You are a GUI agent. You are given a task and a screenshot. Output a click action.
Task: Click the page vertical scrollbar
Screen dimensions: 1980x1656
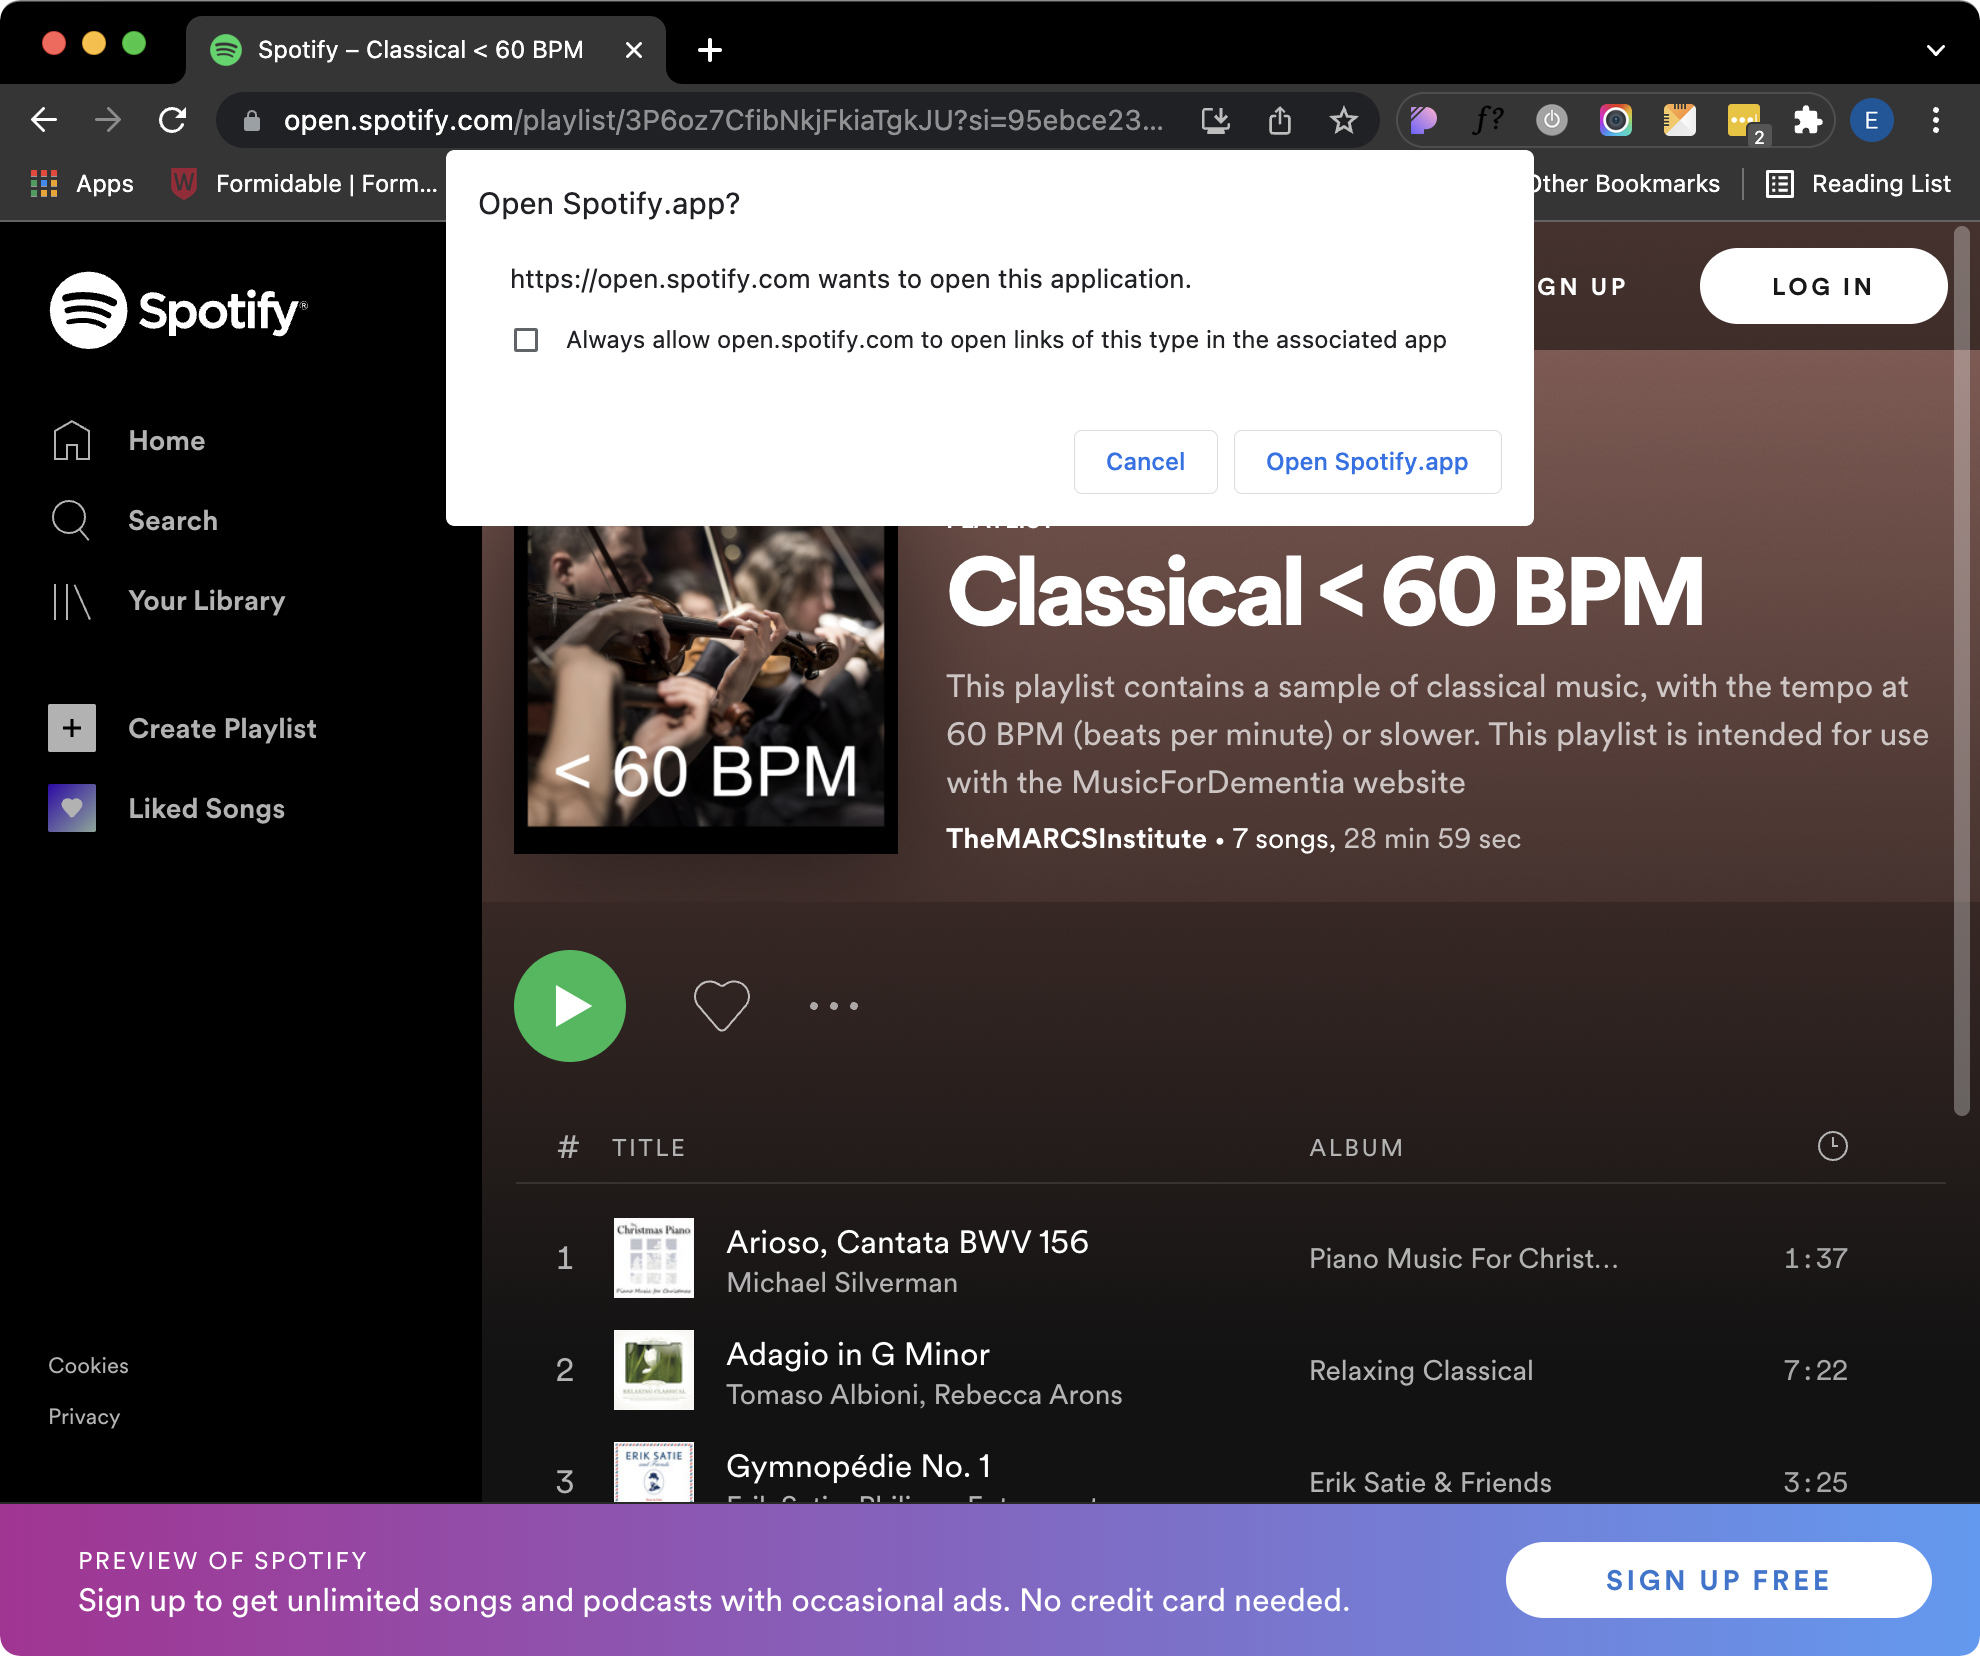(x=1961, y=670)
